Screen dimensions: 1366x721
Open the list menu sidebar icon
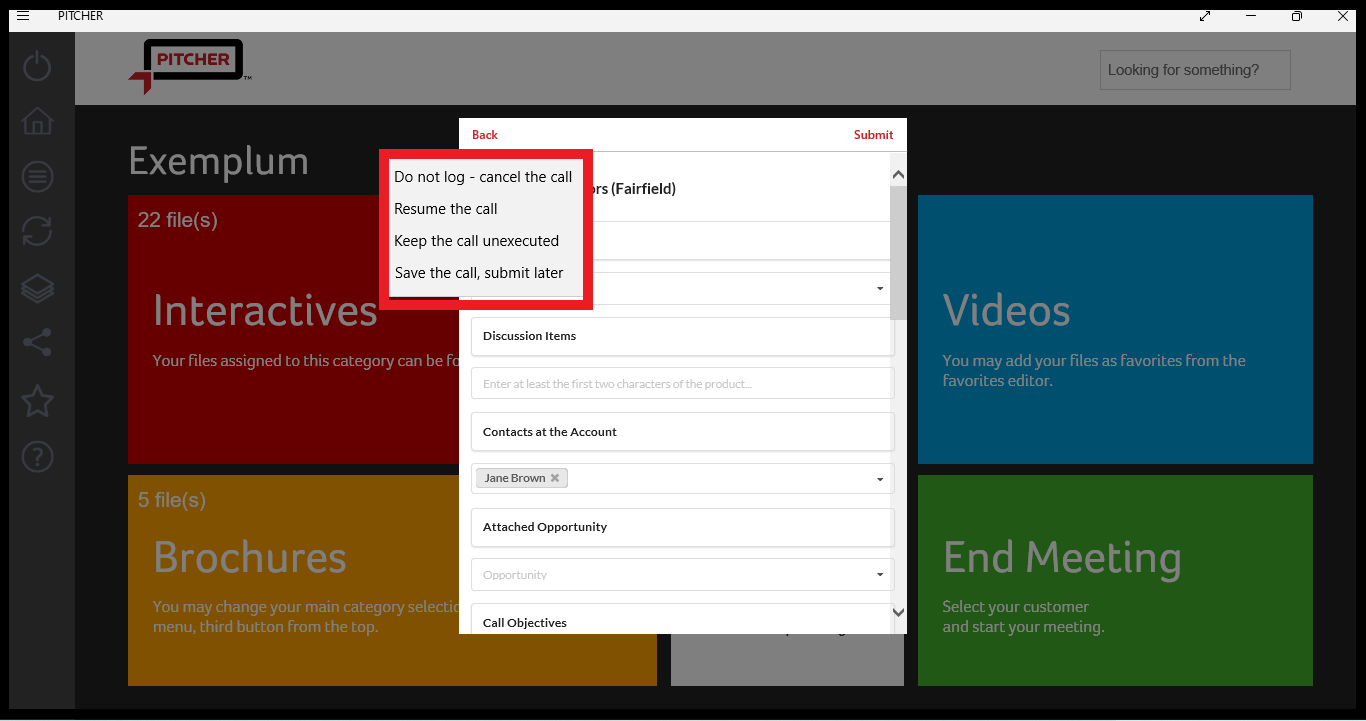coord(37,177)
